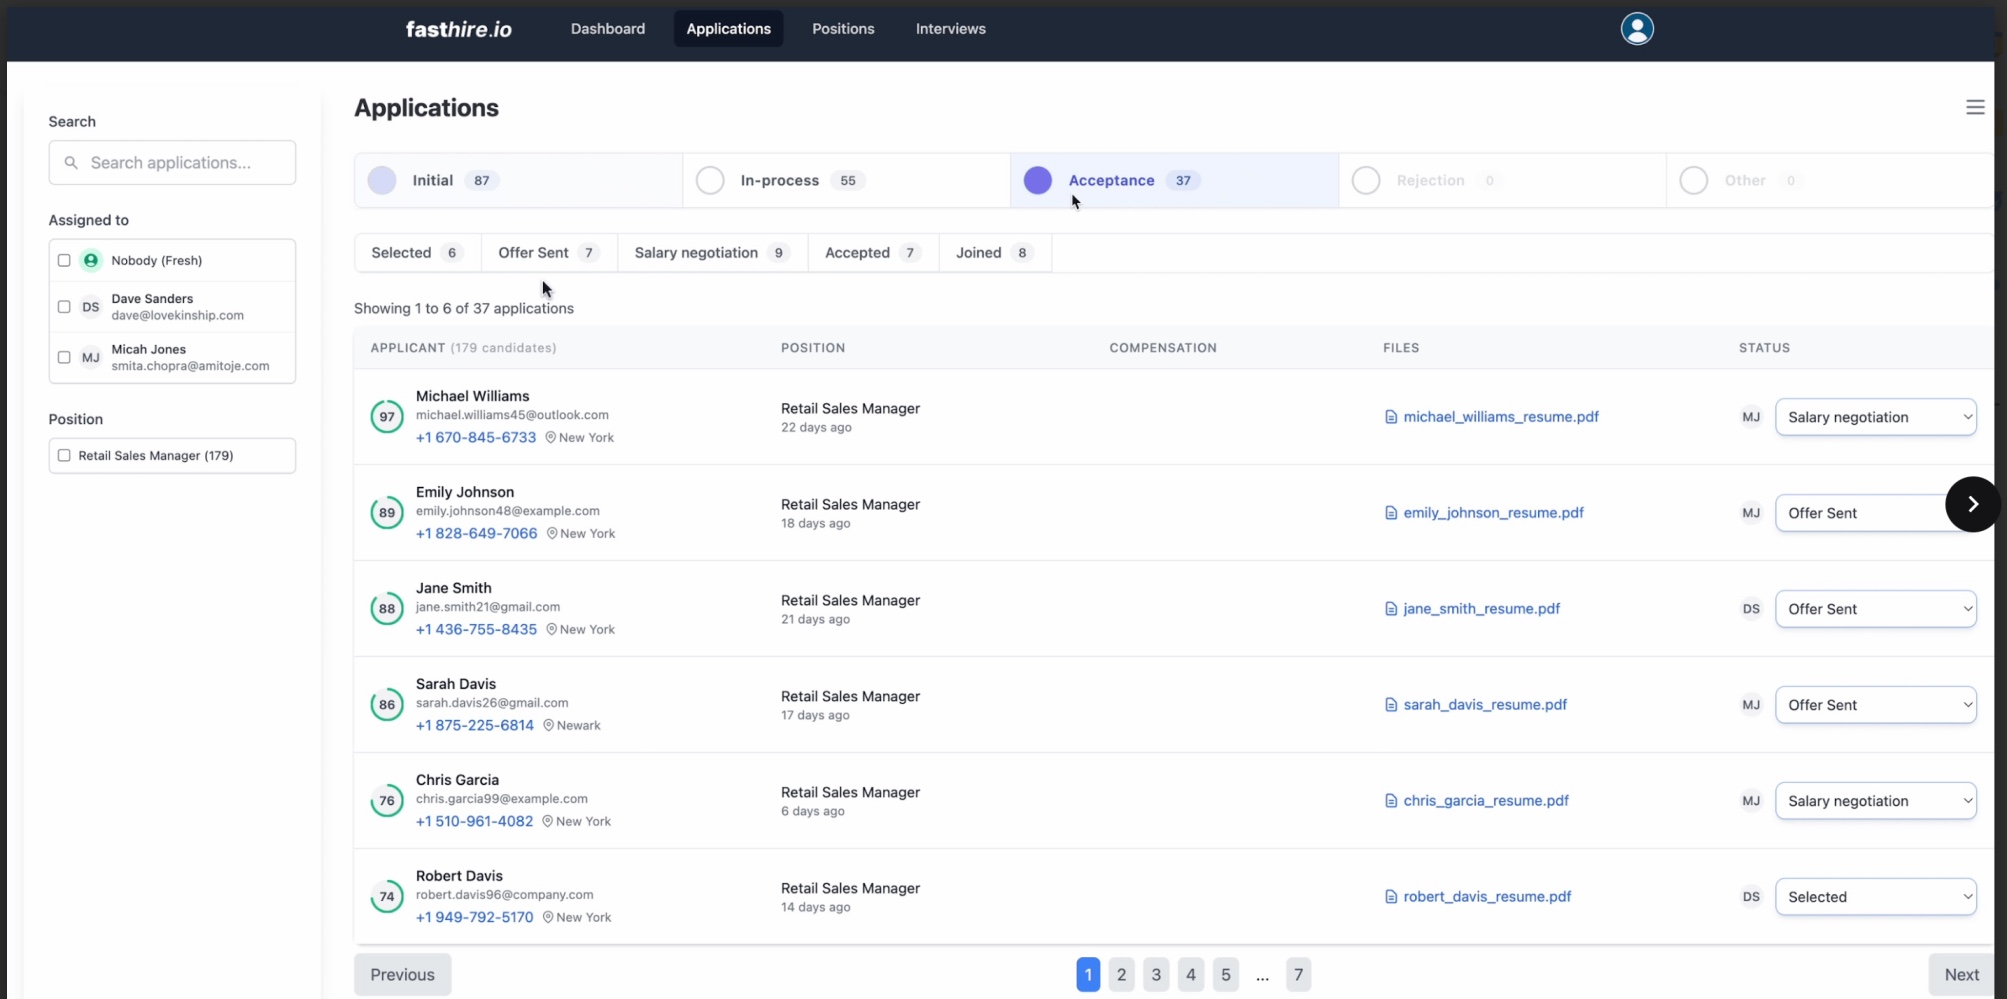Open the user profile avatar icon

tap(1636, 29)
